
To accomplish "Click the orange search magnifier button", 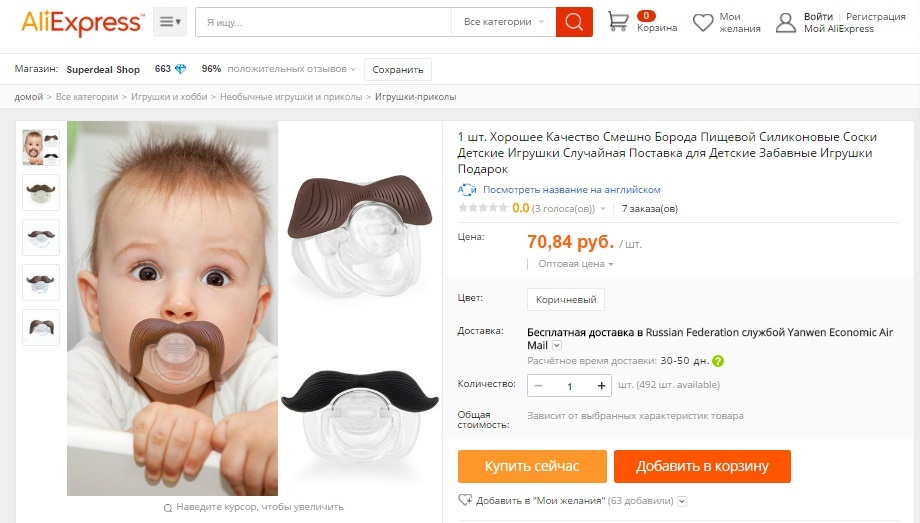I will click(x=574, y=22).
